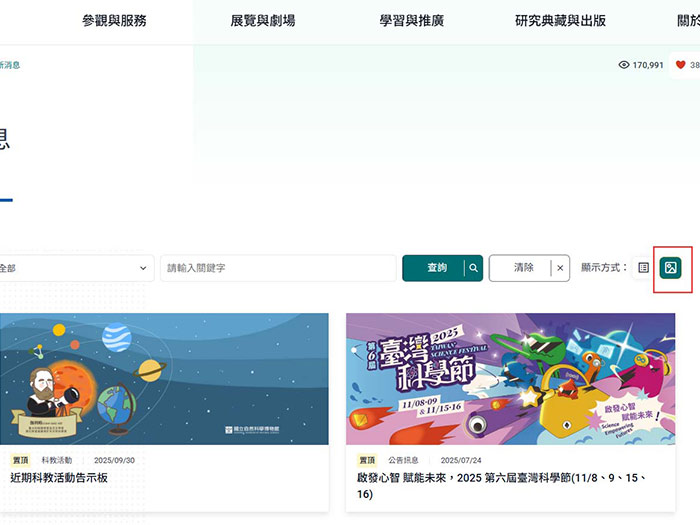This screenshot has height=525, width=700.
Task: Focus the 請輸入關鍵字 keyword input field
Action: tap(278, 268)
